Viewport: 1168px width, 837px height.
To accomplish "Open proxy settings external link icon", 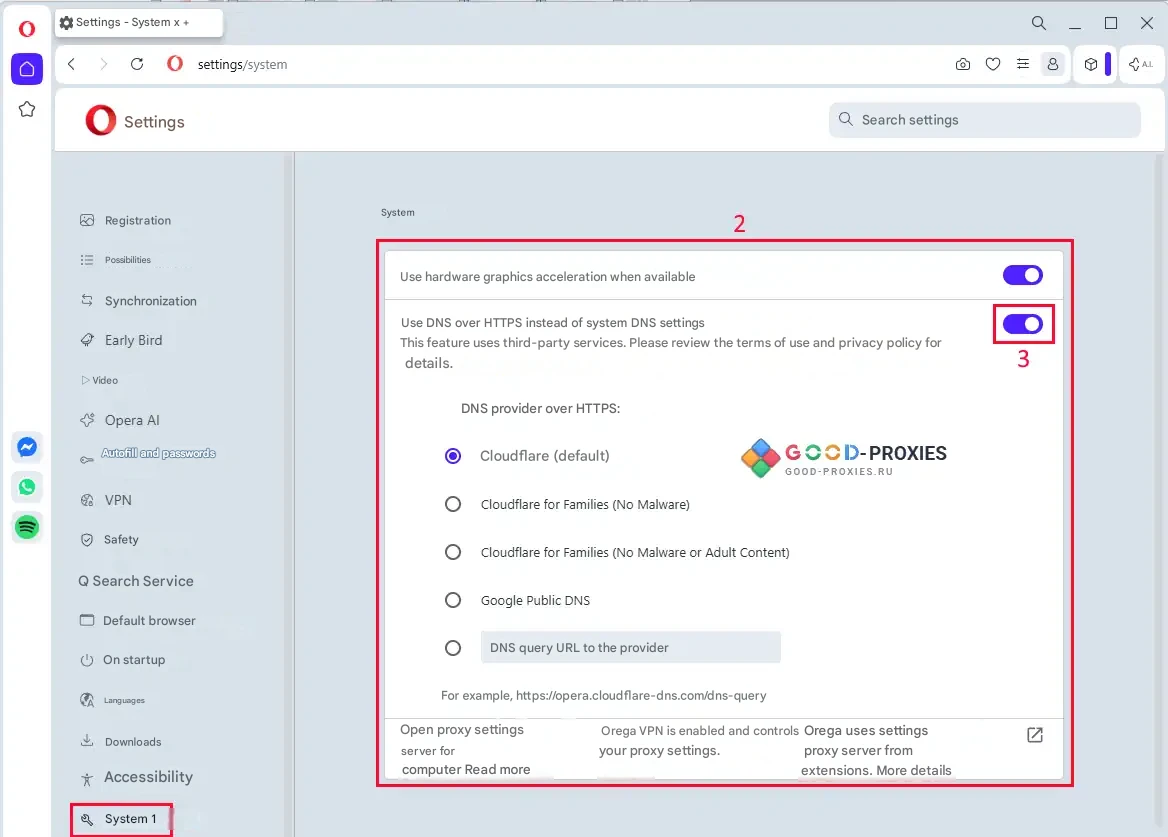I will point(1035,735).
